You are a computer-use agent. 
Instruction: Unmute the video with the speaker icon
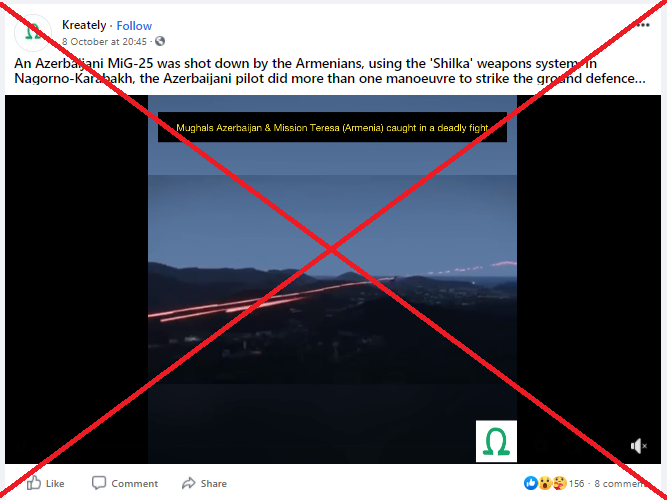[x=638, y=446]
